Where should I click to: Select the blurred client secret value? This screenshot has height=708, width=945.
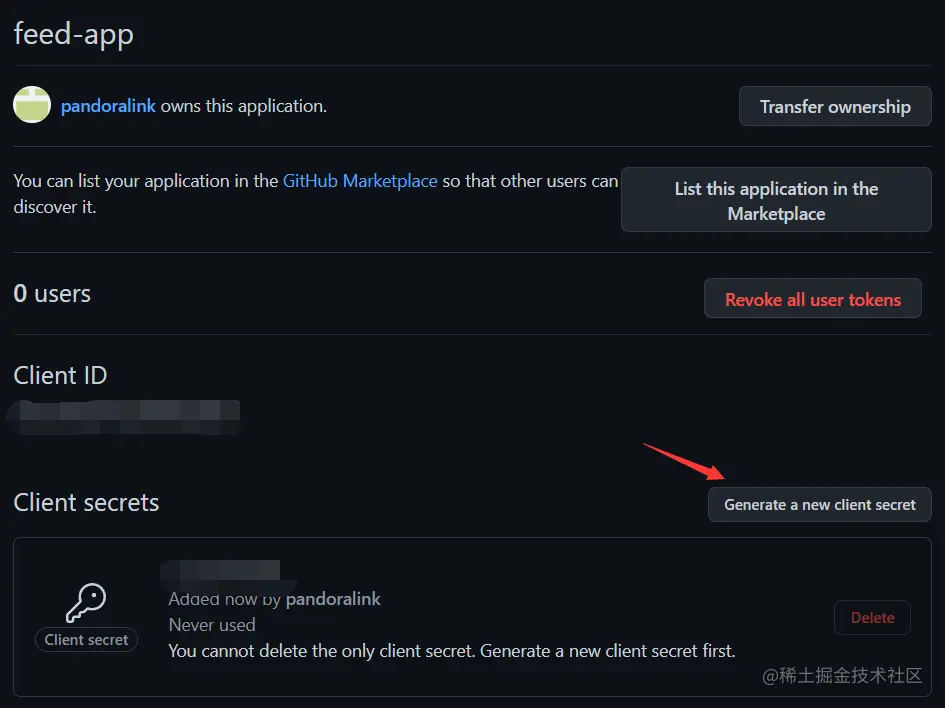[221, 572]
